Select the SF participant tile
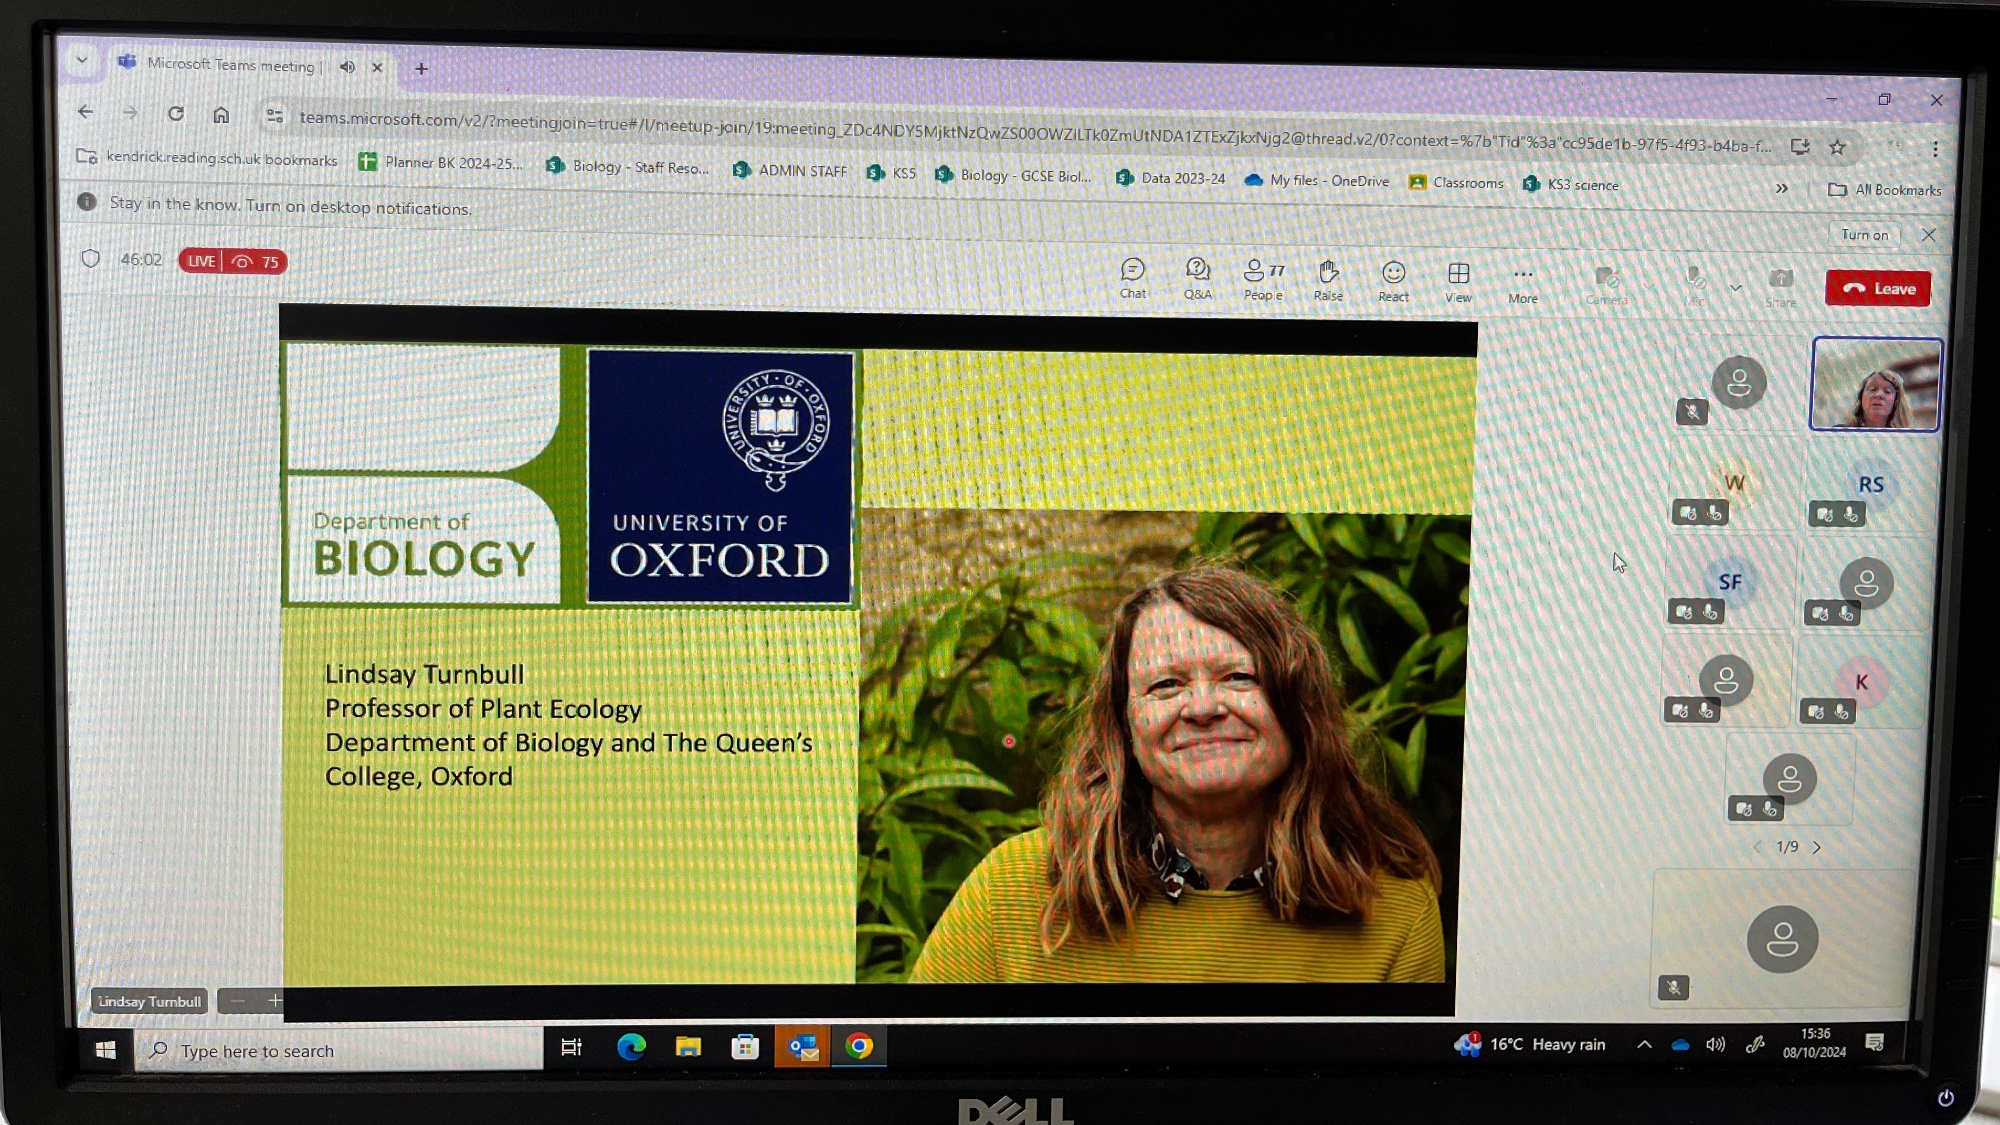Viewport: 2000px width, 1125px height. click(x=1730, y=583)
